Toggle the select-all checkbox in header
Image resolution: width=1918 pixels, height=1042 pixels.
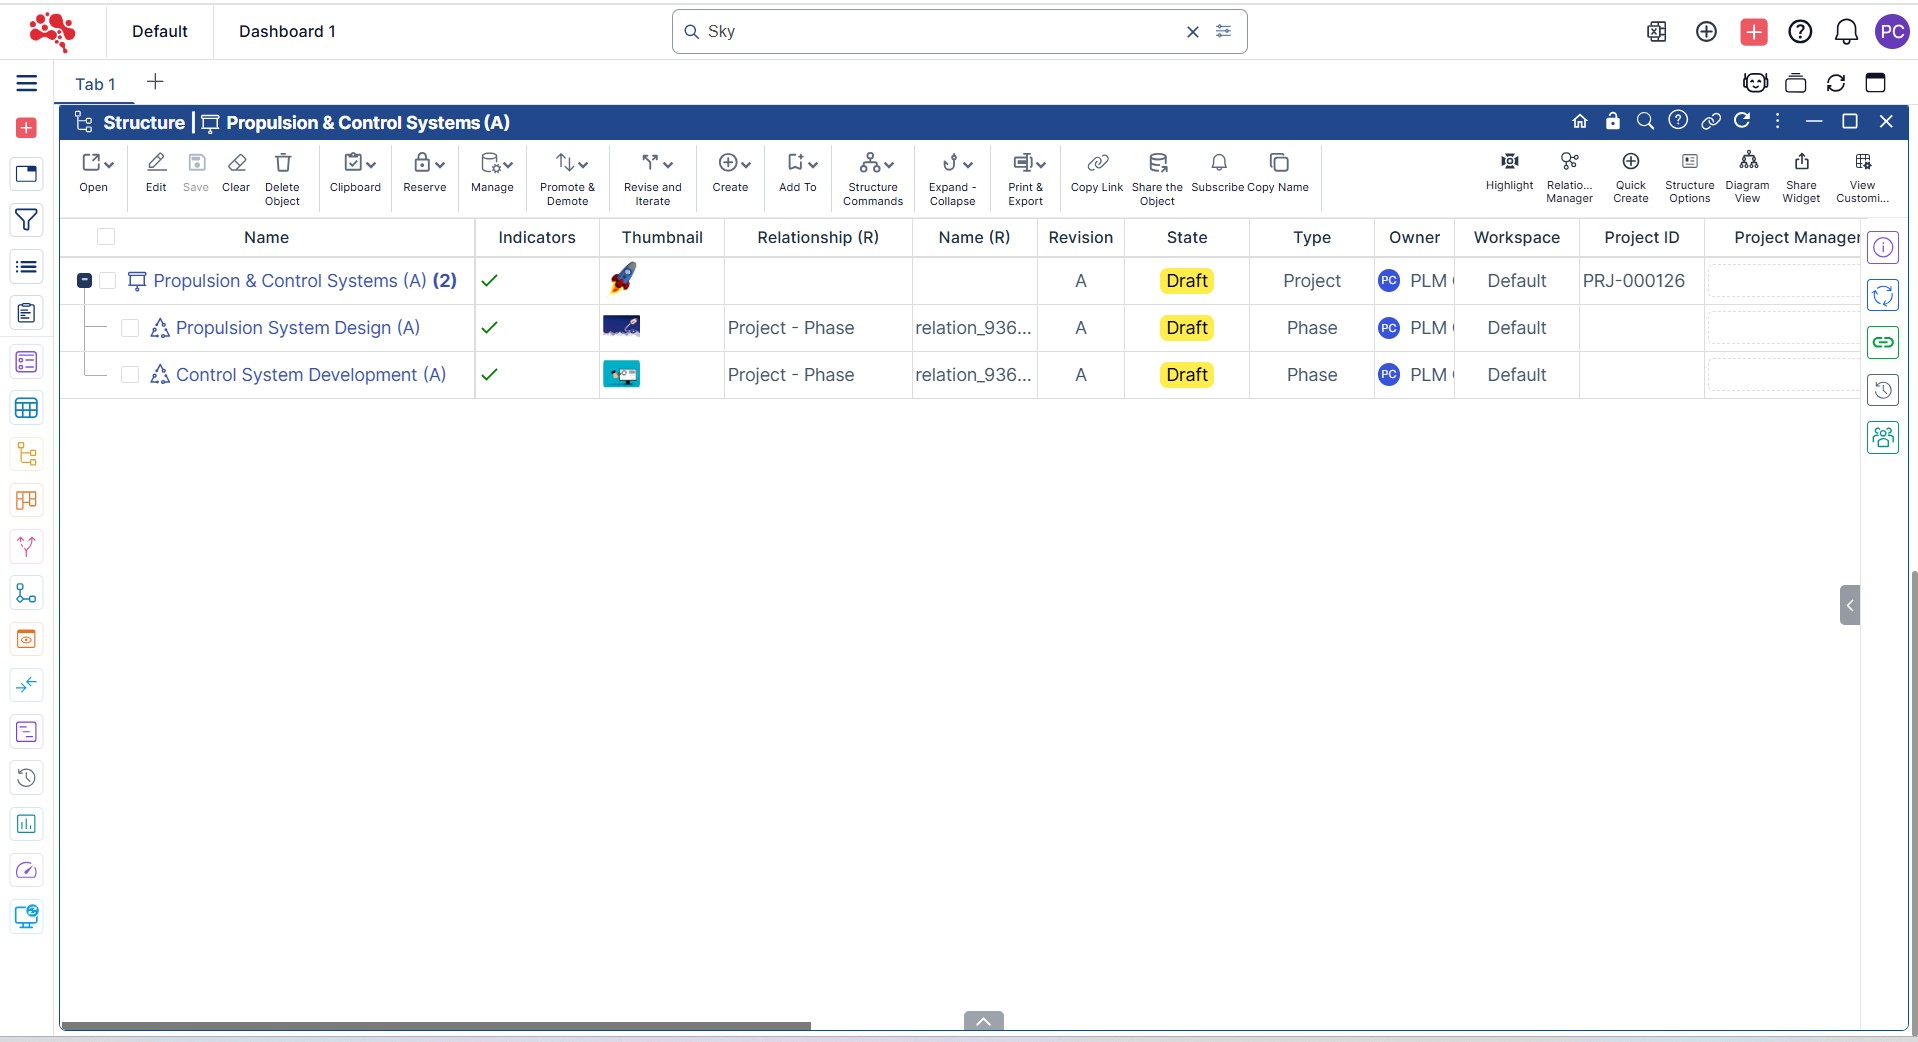click(x=106, y=237)
